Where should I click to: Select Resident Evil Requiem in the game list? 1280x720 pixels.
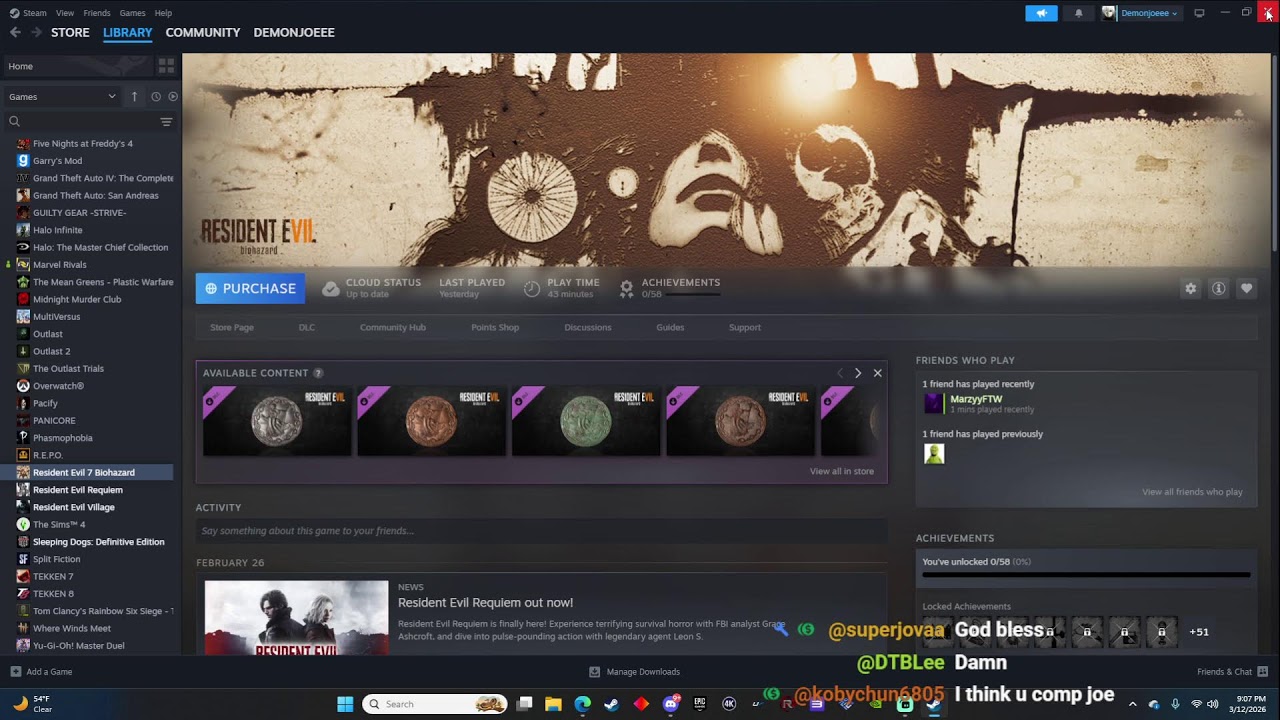77,490
